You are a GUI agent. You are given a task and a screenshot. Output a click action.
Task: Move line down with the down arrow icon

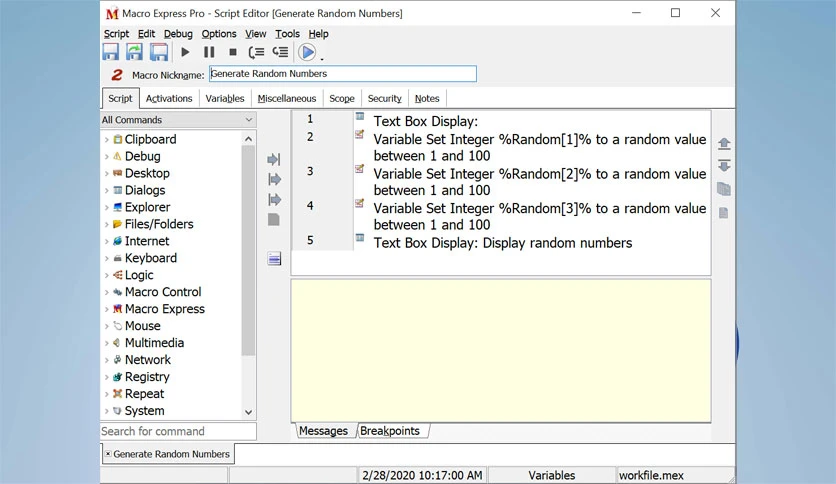point(724,166)
